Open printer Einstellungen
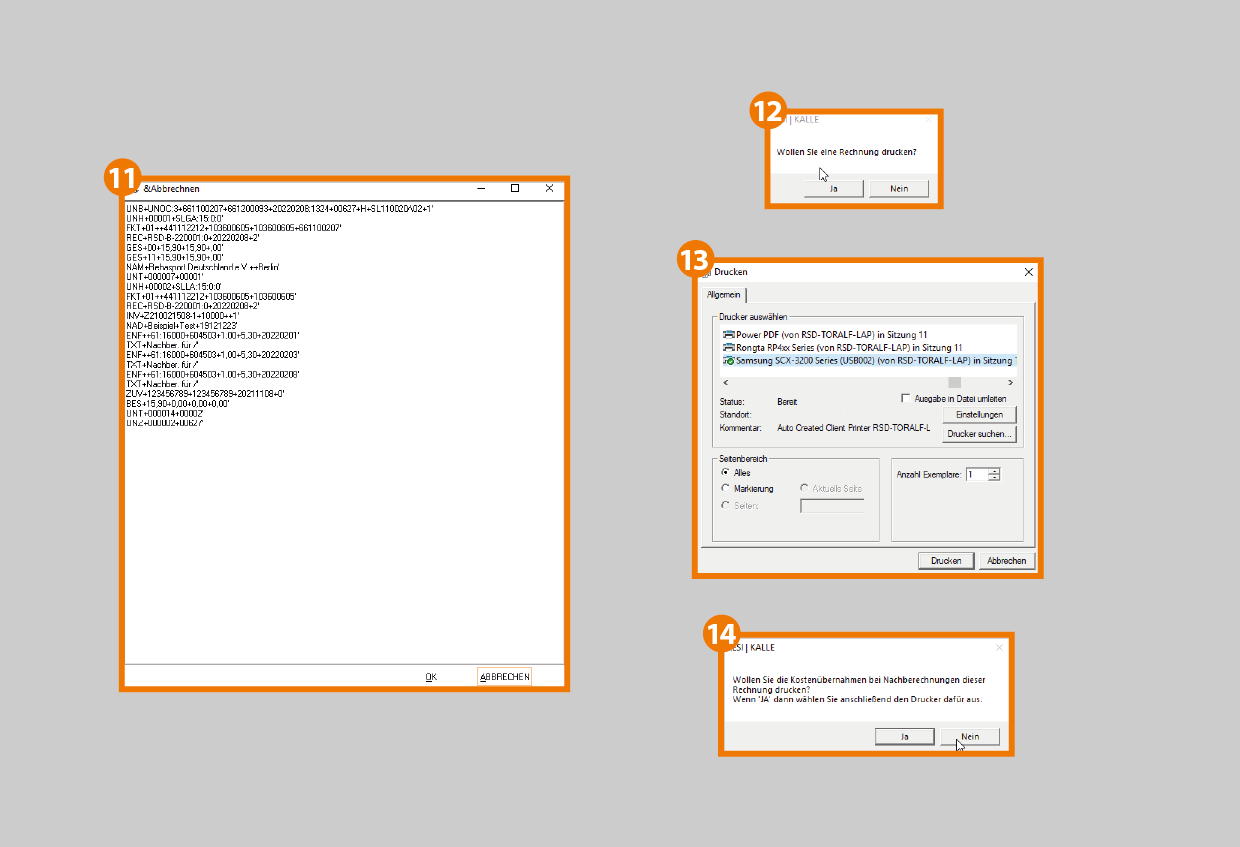Image resolution: width=1240 pixels, height=847 pixels. pos(979,414)
